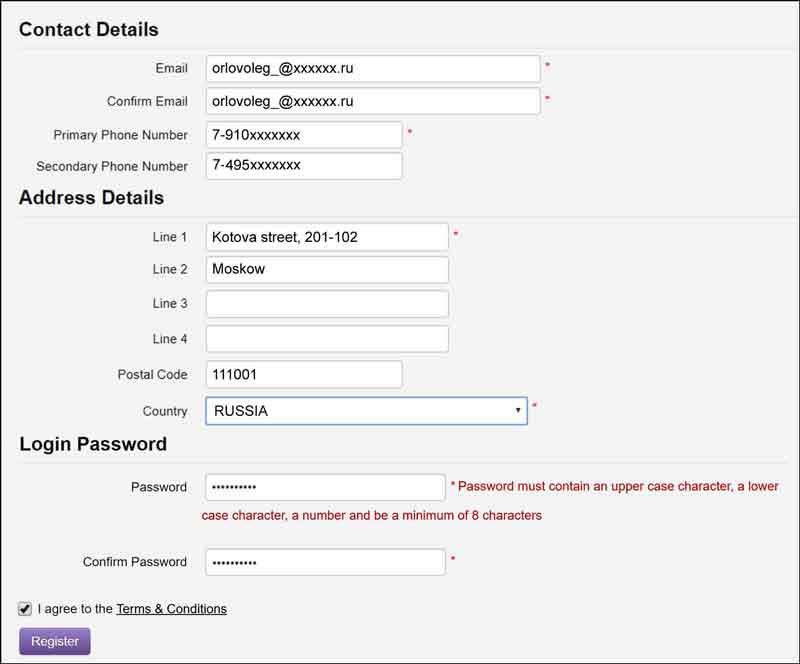800x664 pixels.
Task: Click the Address Details heading
Action: tap(91, 198)
